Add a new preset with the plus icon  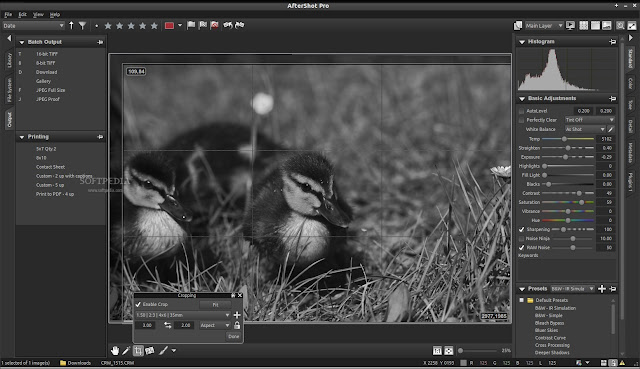(602, 289)
